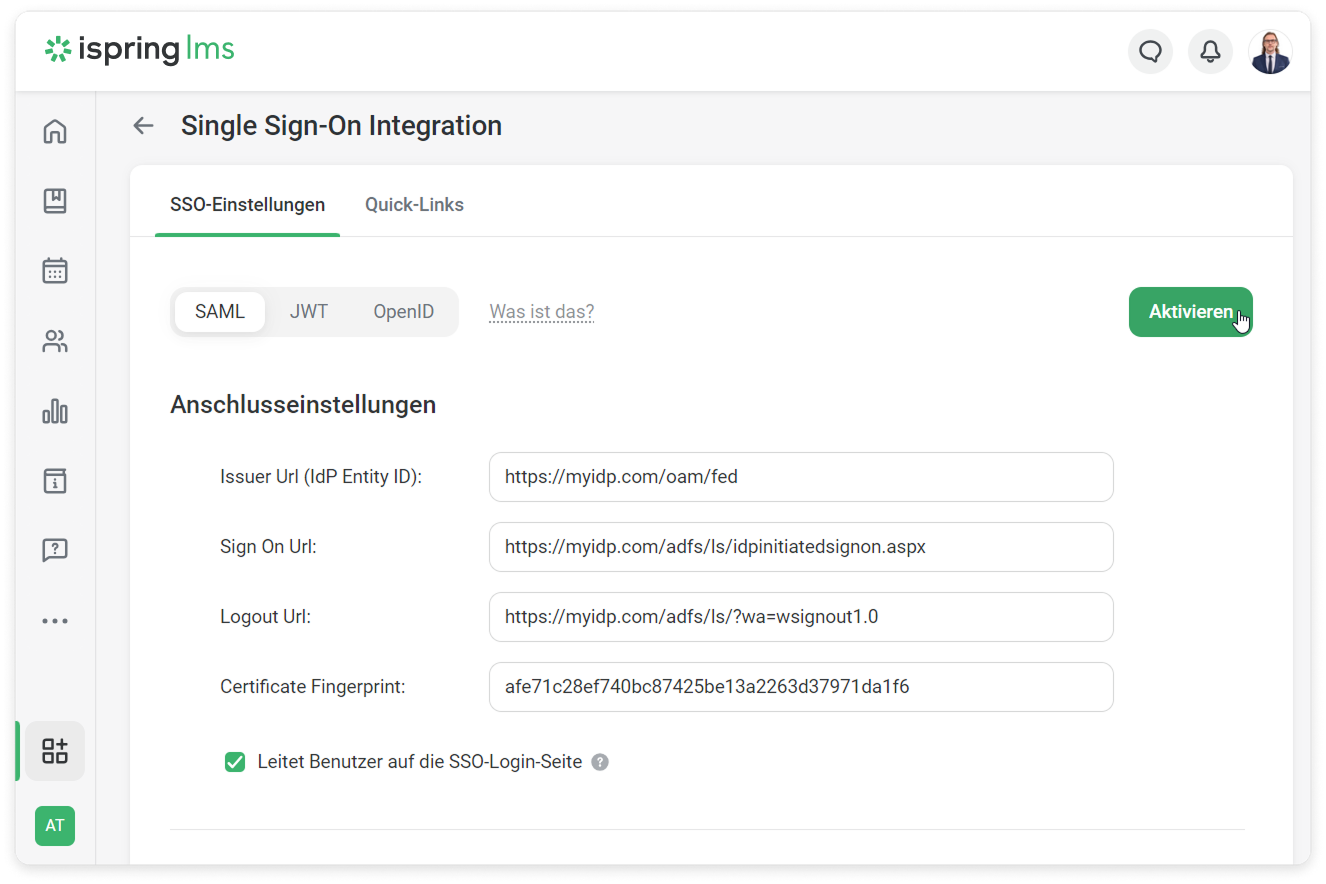
Task: Uncheck Leitet Benutzer auf die SSO-Login-Seite
Action: point(235,762)
